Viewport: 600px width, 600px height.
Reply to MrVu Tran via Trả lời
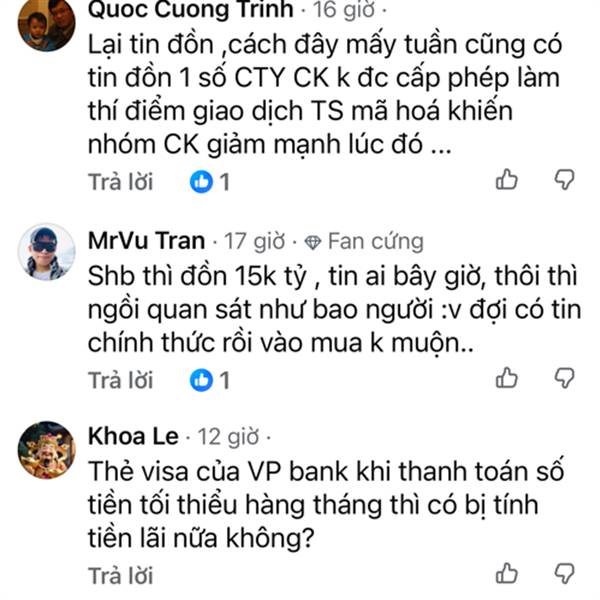[x=121, y=380]
